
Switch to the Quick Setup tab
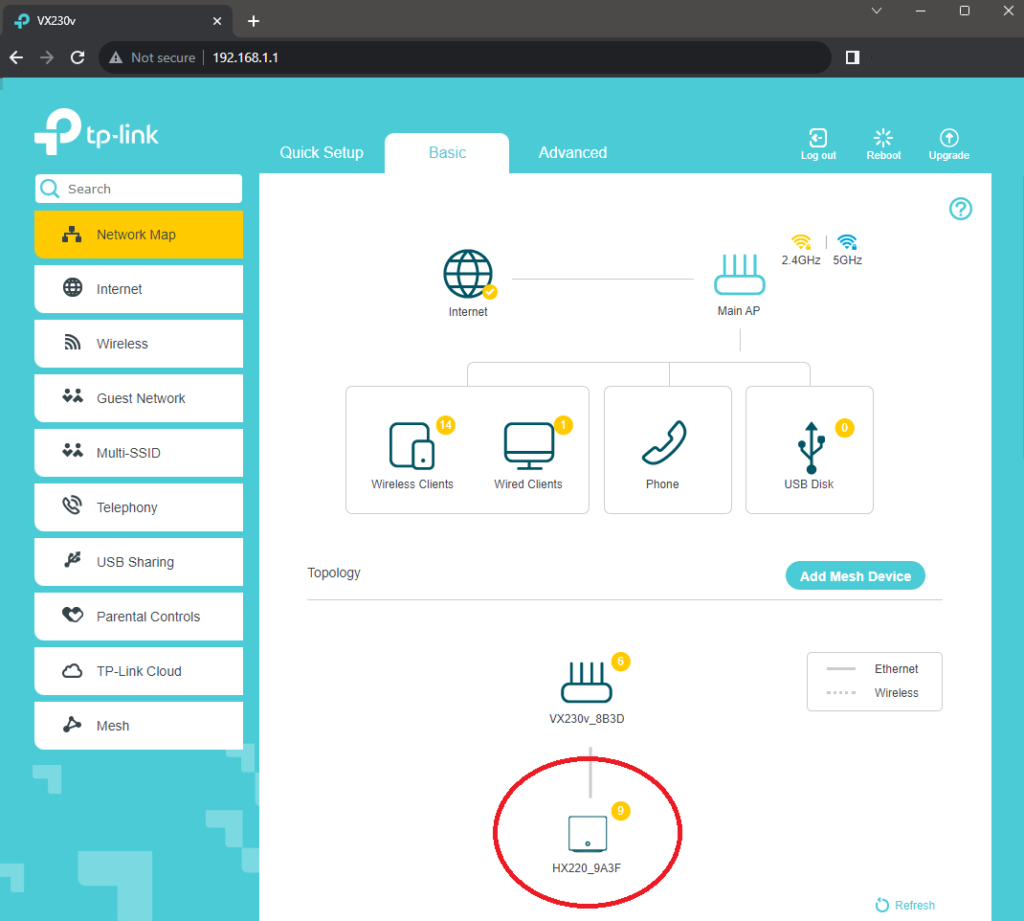pyautogui.click(x=321, y=153)
